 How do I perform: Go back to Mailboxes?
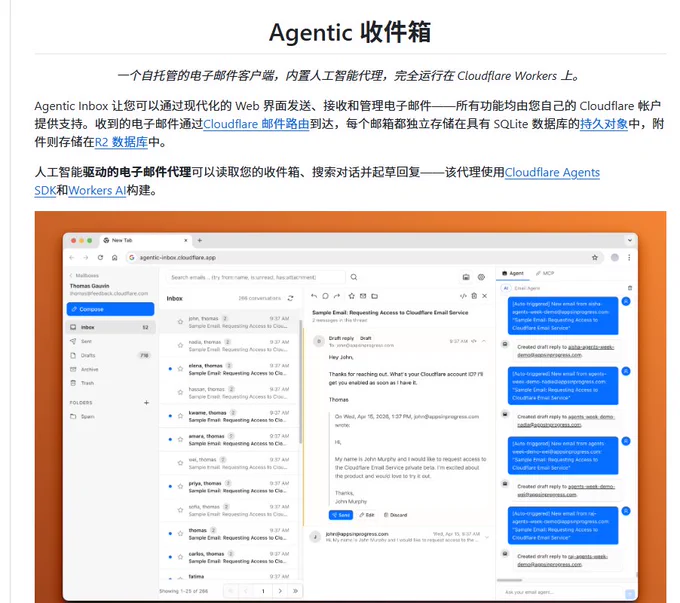pos(84,275)
